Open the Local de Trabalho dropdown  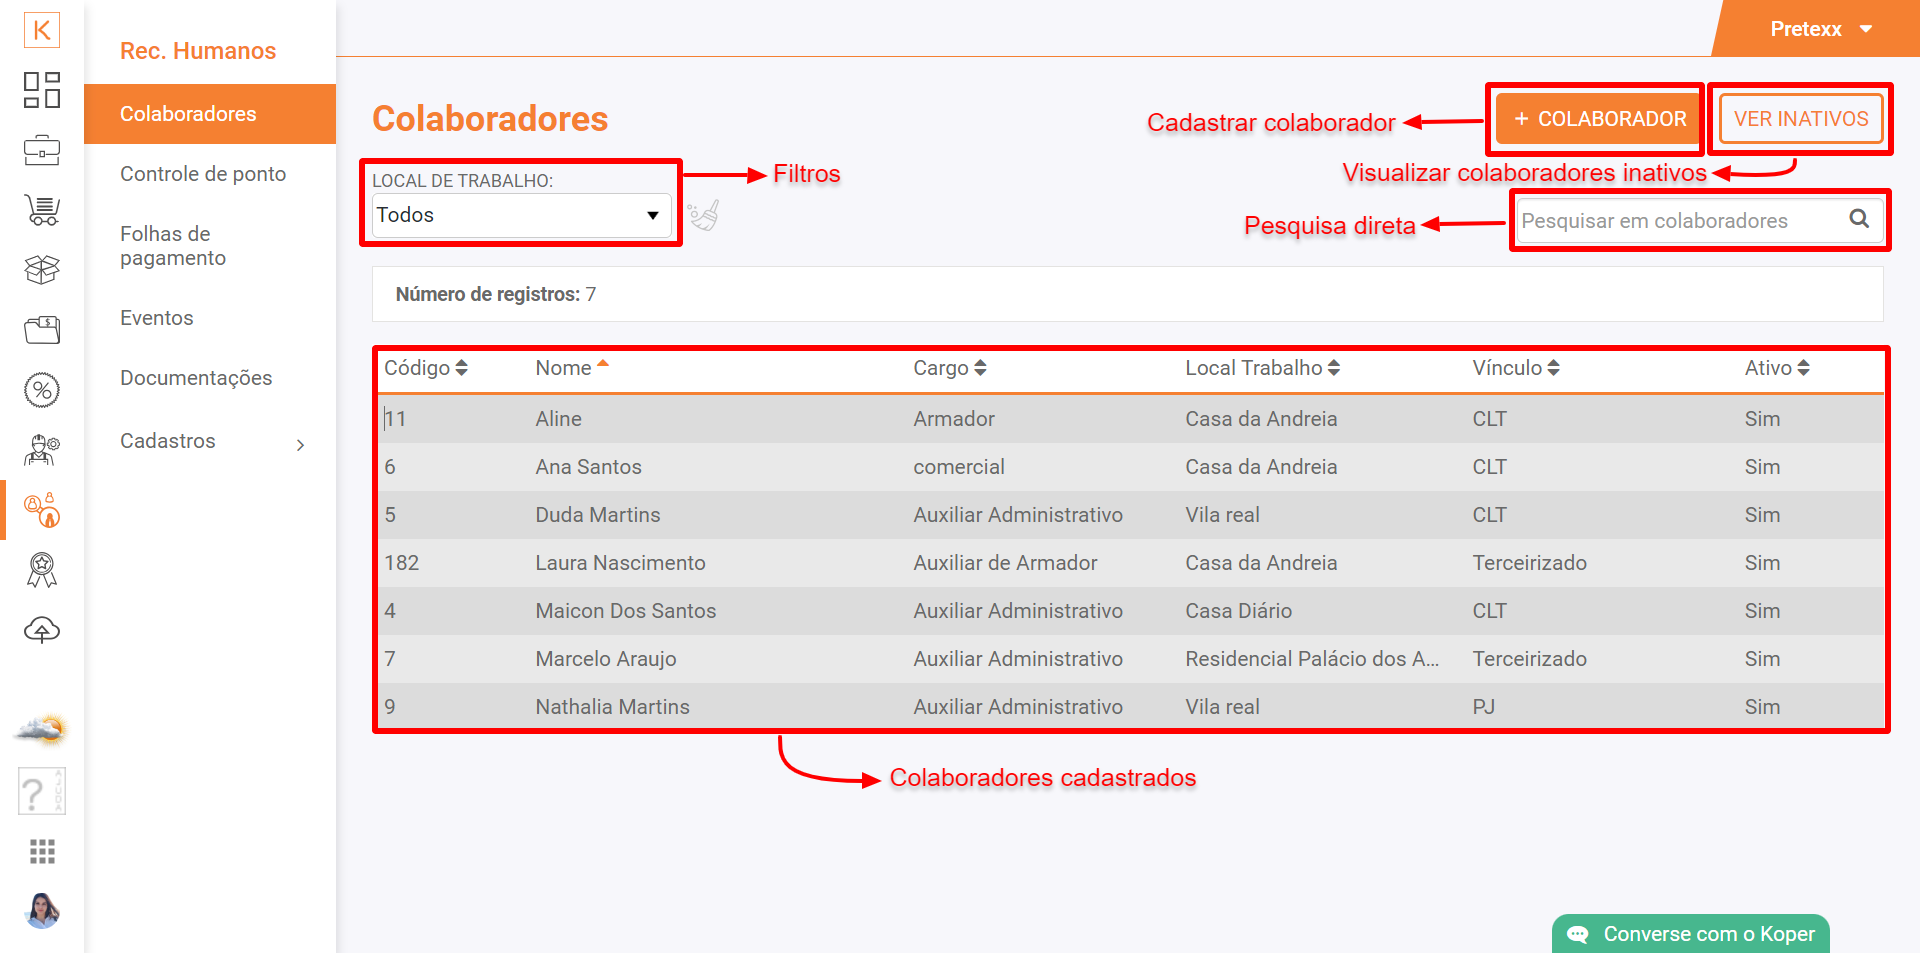pyautogui.click(x=520, y=215)
